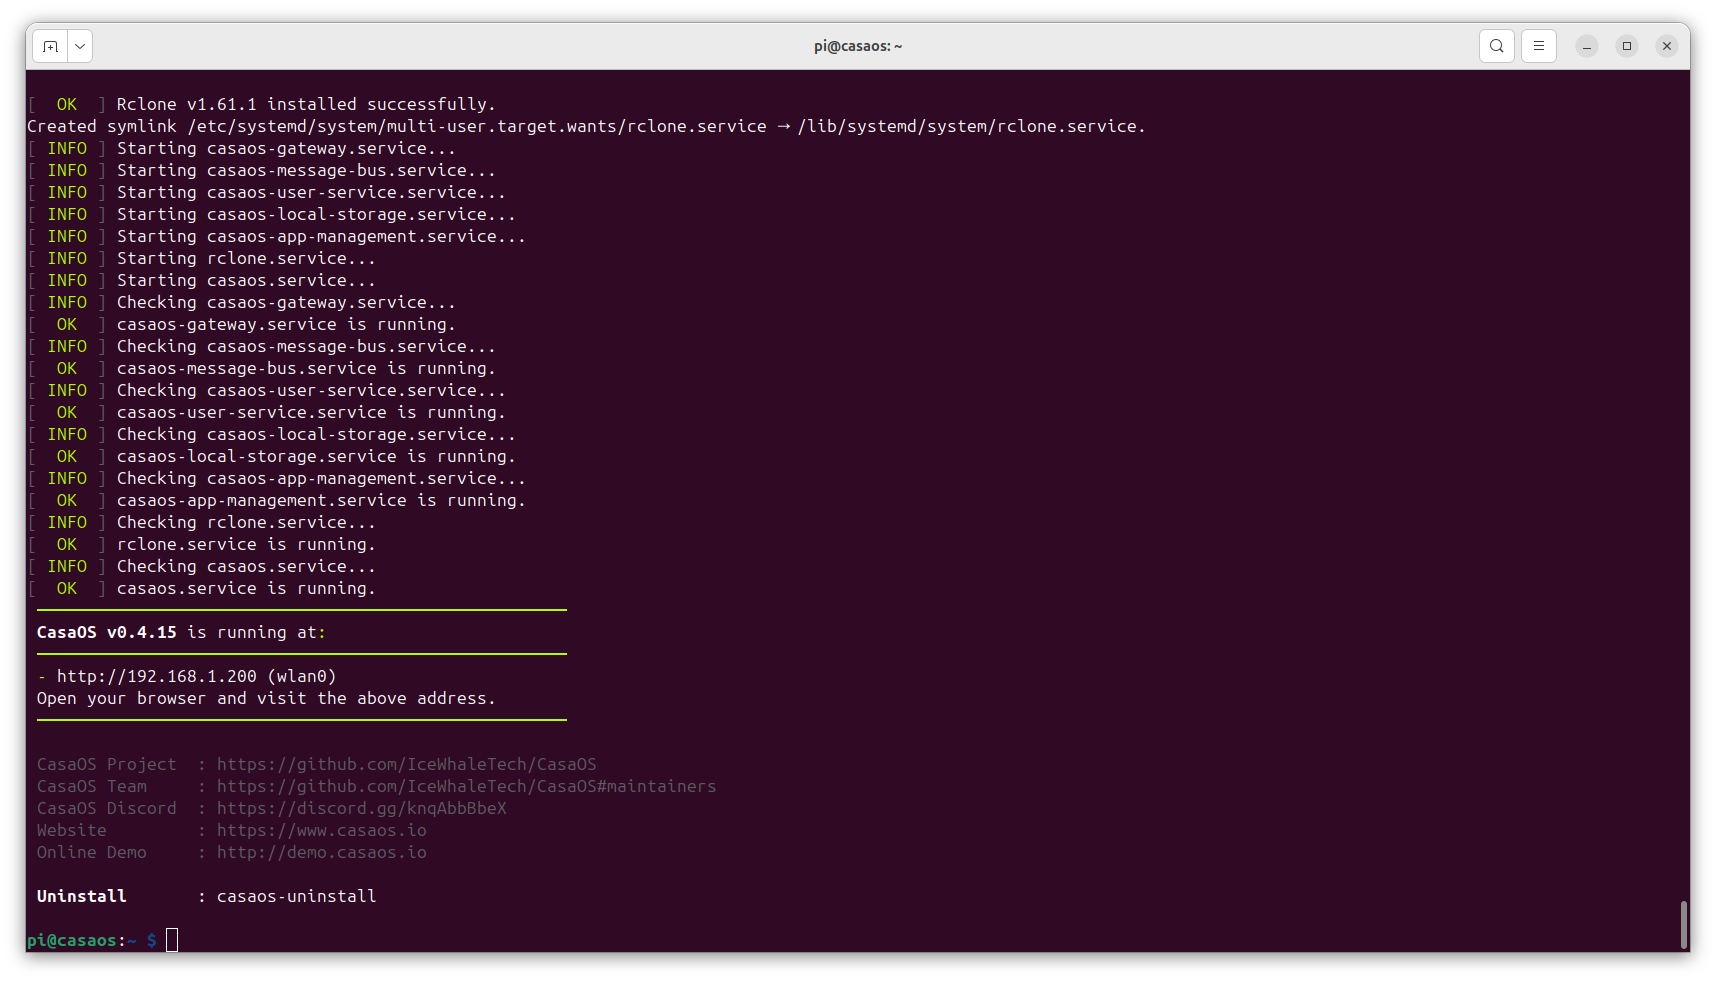1716x981 pixels.
Task: Open the discord.gg/knqAbbBbeX link
Action: point(361,809)
